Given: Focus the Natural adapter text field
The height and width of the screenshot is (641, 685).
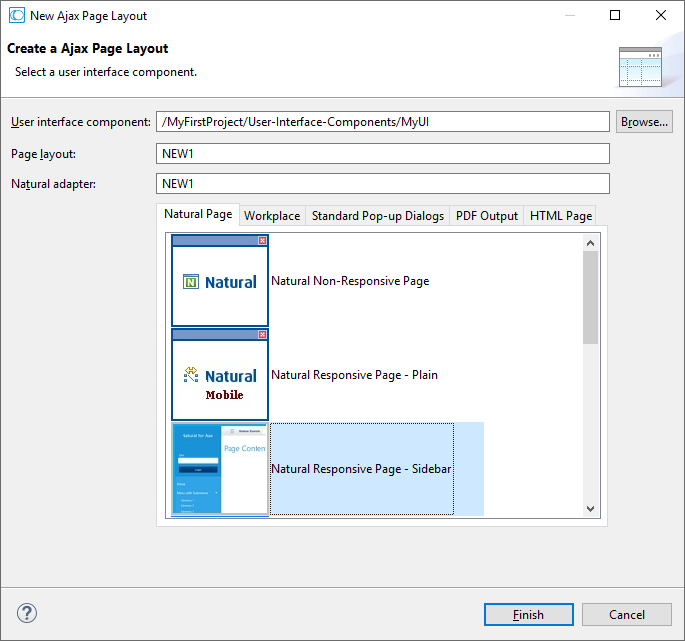Looking at the screenshot, I should 383,184.
